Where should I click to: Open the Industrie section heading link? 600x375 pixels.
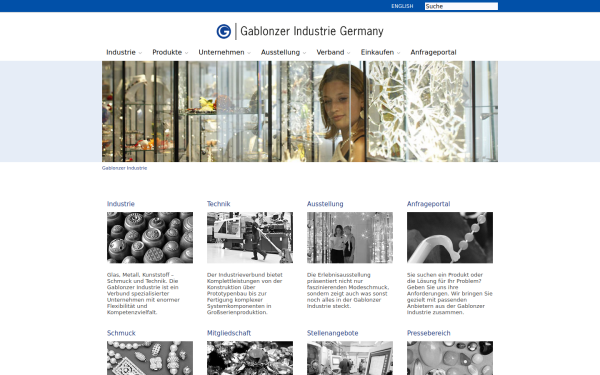point(121,204)
